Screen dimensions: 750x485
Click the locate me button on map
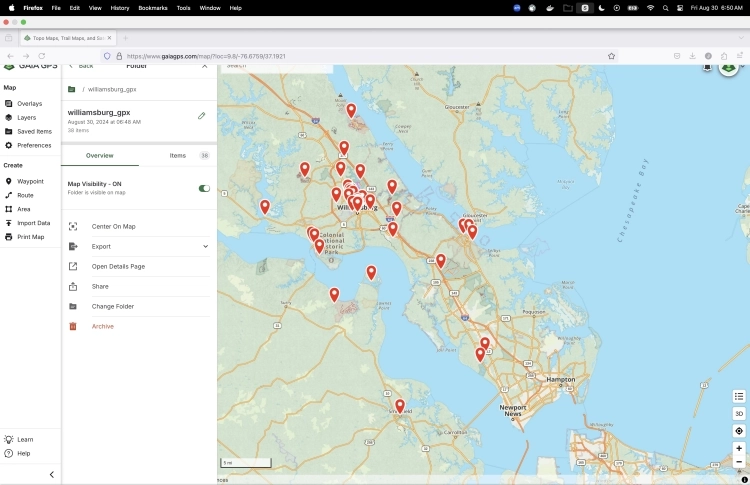point(739,431)
